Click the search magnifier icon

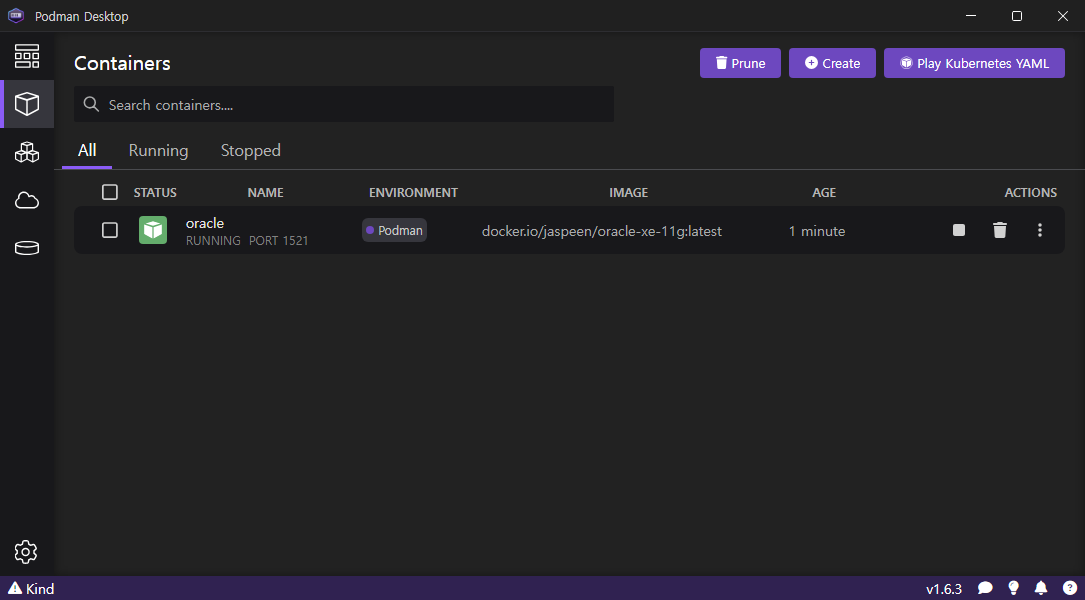(91, 104)
